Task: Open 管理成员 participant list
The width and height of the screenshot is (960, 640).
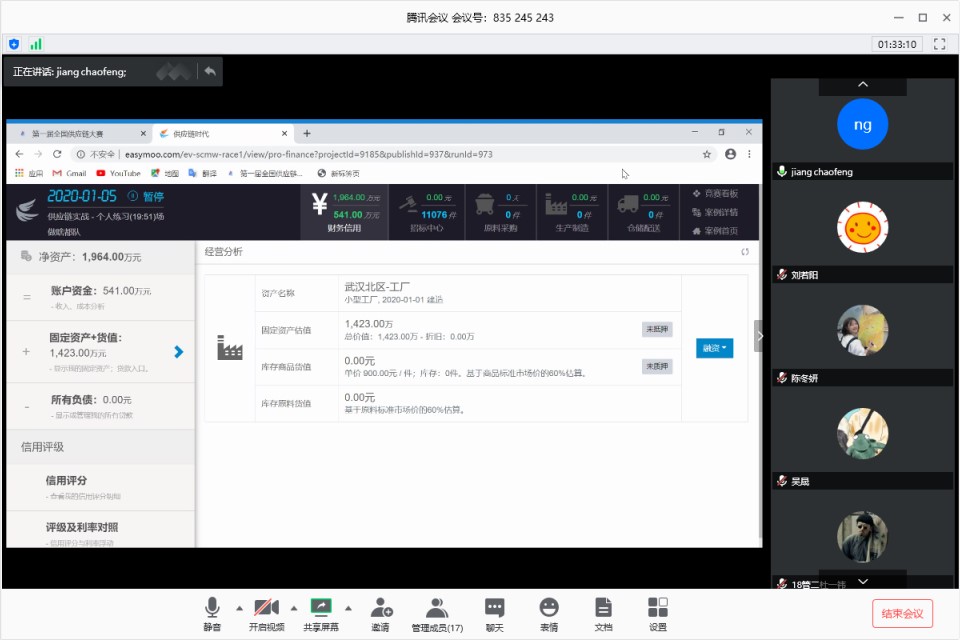Action: [x=437, y=613]
